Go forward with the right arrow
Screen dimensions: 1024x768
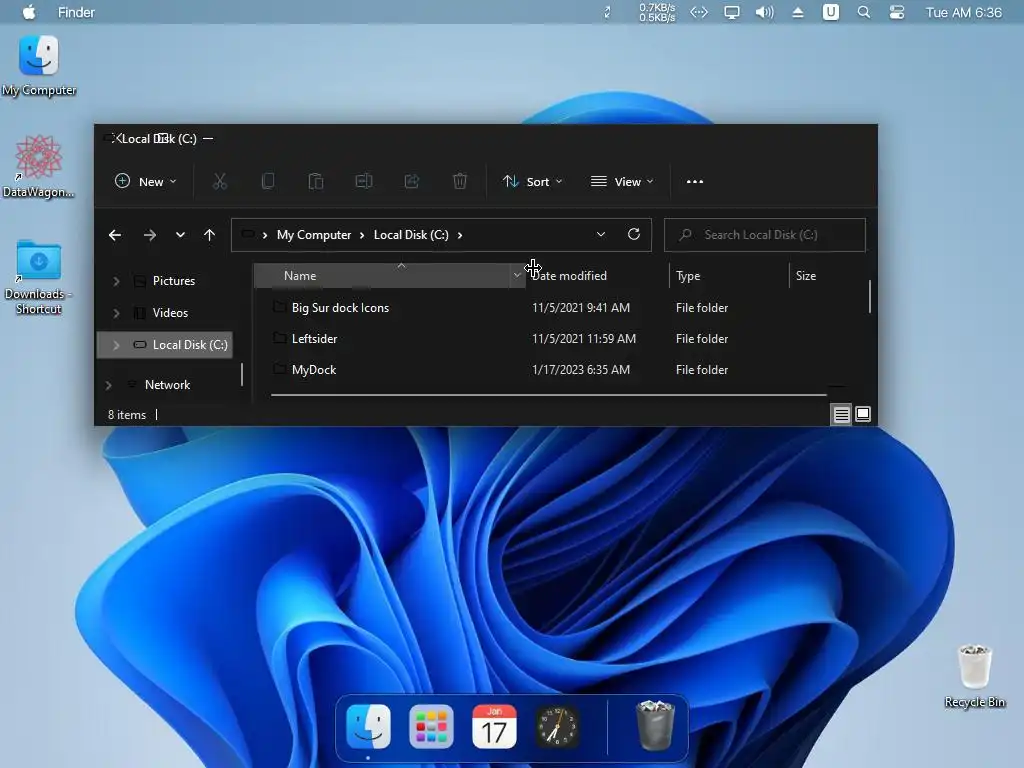(150, 235)
